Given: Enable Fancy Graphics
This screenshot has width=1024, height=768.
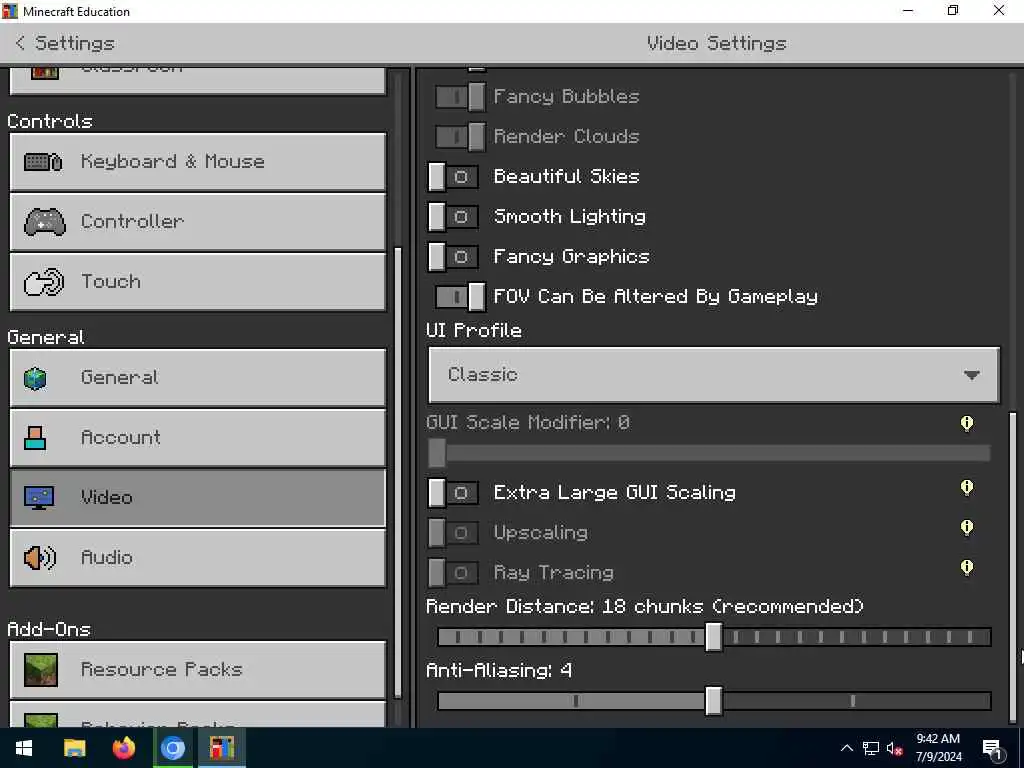Looking at the screenshot, I should pyautogui.click(x=453, y=257).
